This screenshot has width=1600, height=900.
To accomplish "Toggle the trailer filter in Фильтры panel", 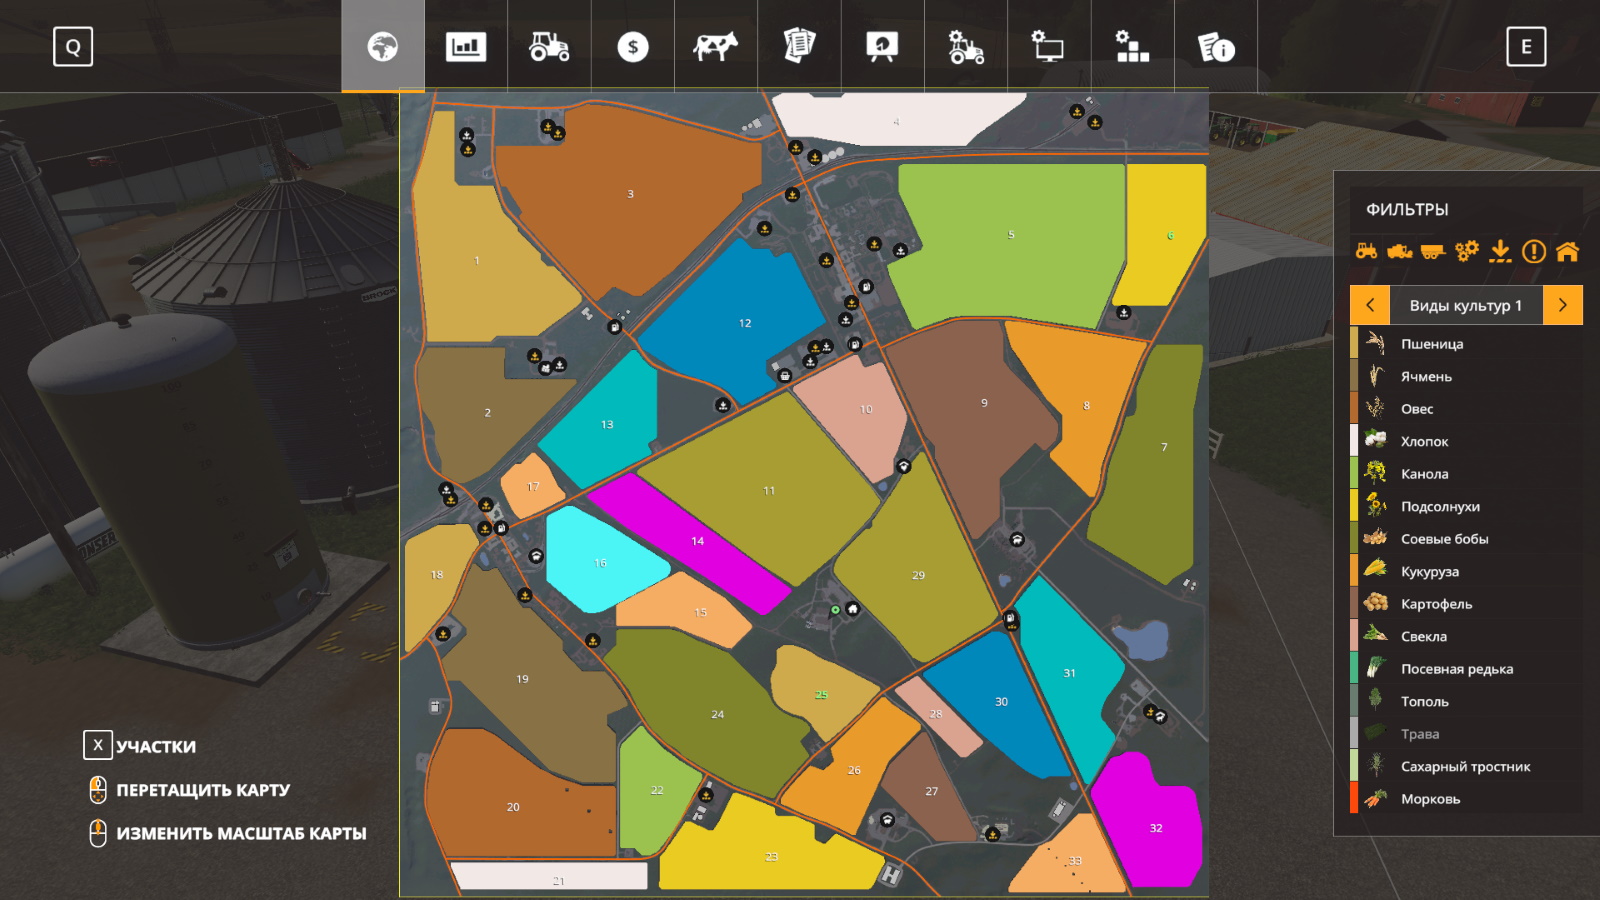I will [1433, 251].
